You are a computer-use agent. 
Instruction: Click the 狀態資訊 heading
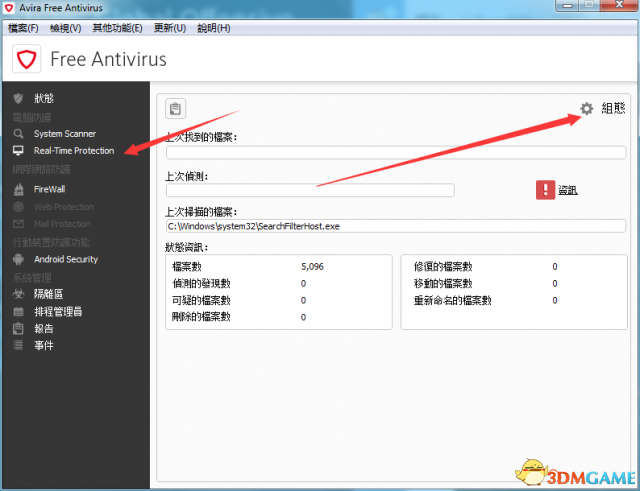click(187, 247)
